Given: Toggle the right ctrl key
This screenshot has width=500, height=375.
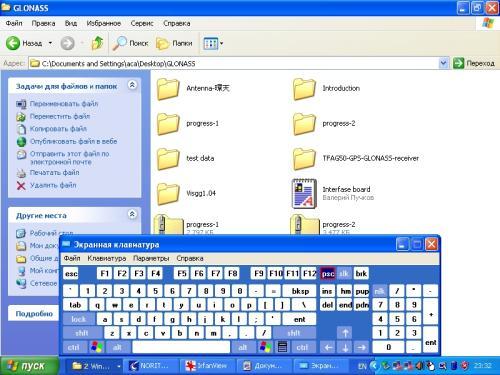Looking at the screenshot, I should pyautogui.click(x=302, y=347).
